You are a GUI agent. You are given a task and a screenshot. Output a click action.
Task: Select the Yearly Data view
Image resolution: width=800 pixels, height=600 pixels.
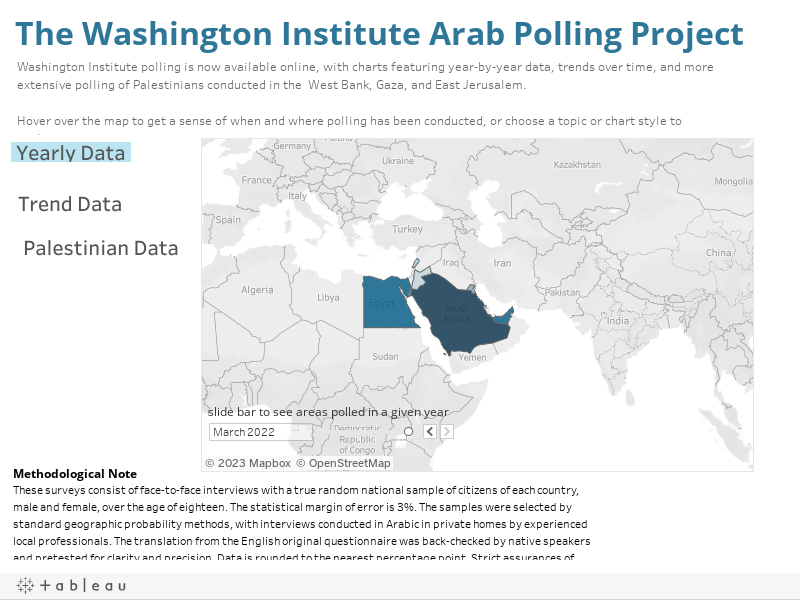[x=71, y=152]
